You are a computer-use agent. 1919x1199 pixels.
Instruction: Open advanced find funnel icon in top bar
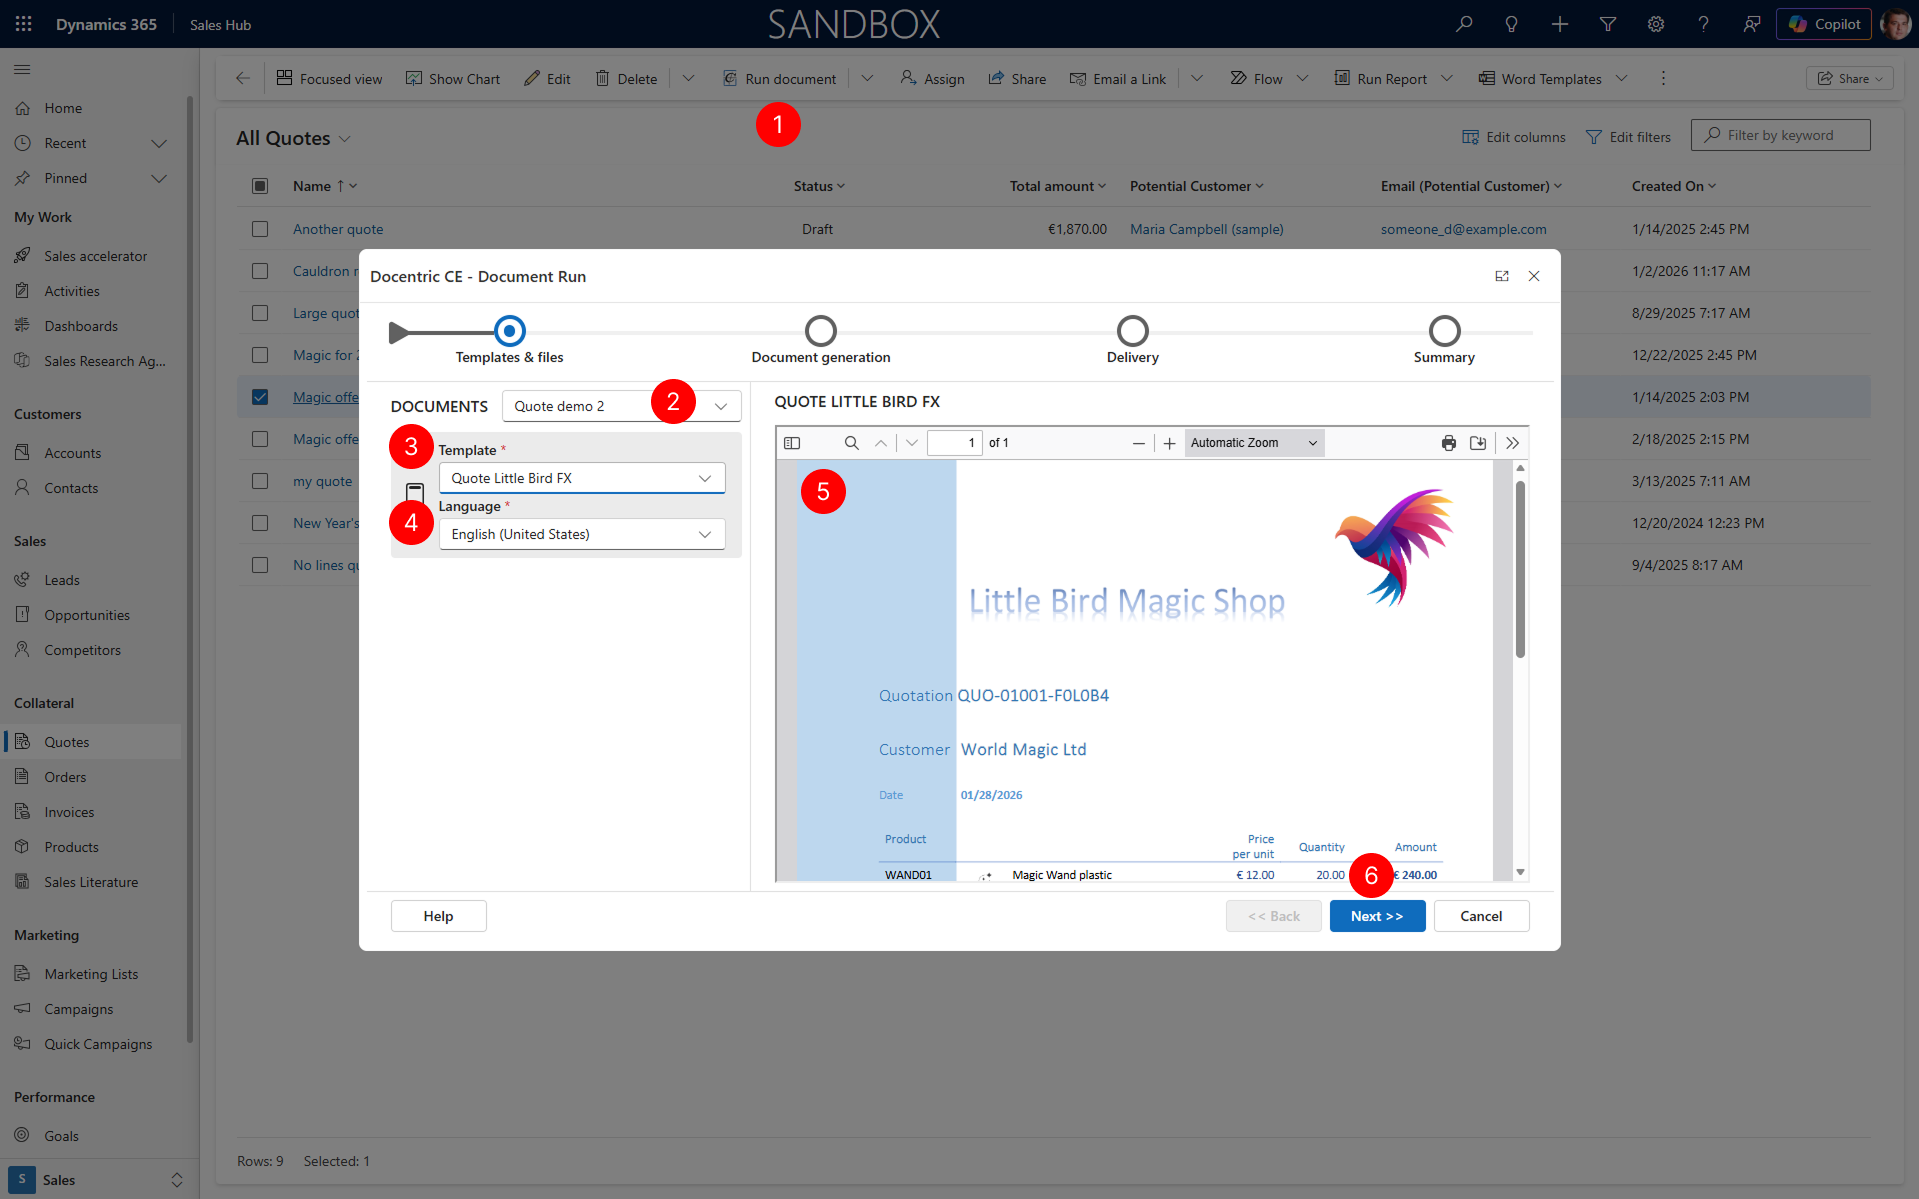[1608, 24]
